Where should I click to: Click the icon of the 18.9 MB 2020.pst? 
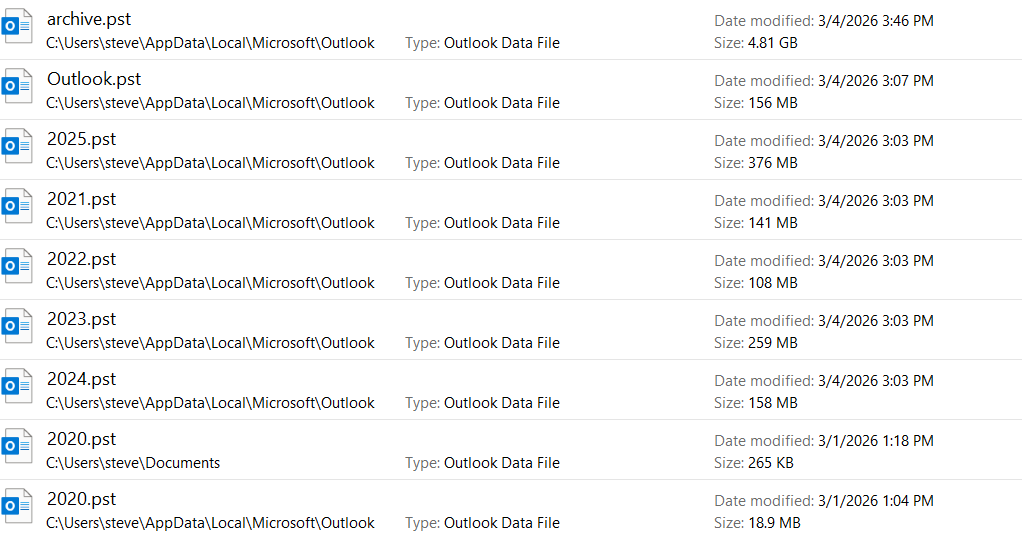pos(17,506)
